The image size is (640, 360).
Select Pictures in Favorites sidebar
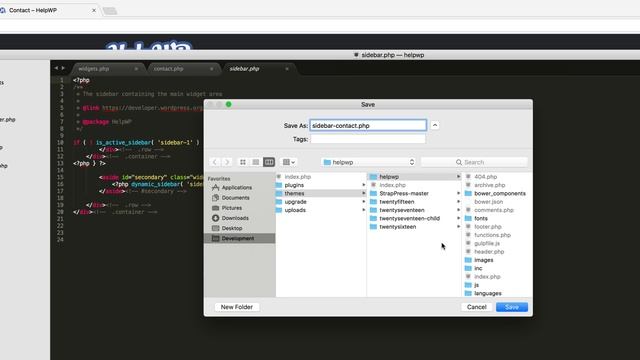click(x=231, y=208)
